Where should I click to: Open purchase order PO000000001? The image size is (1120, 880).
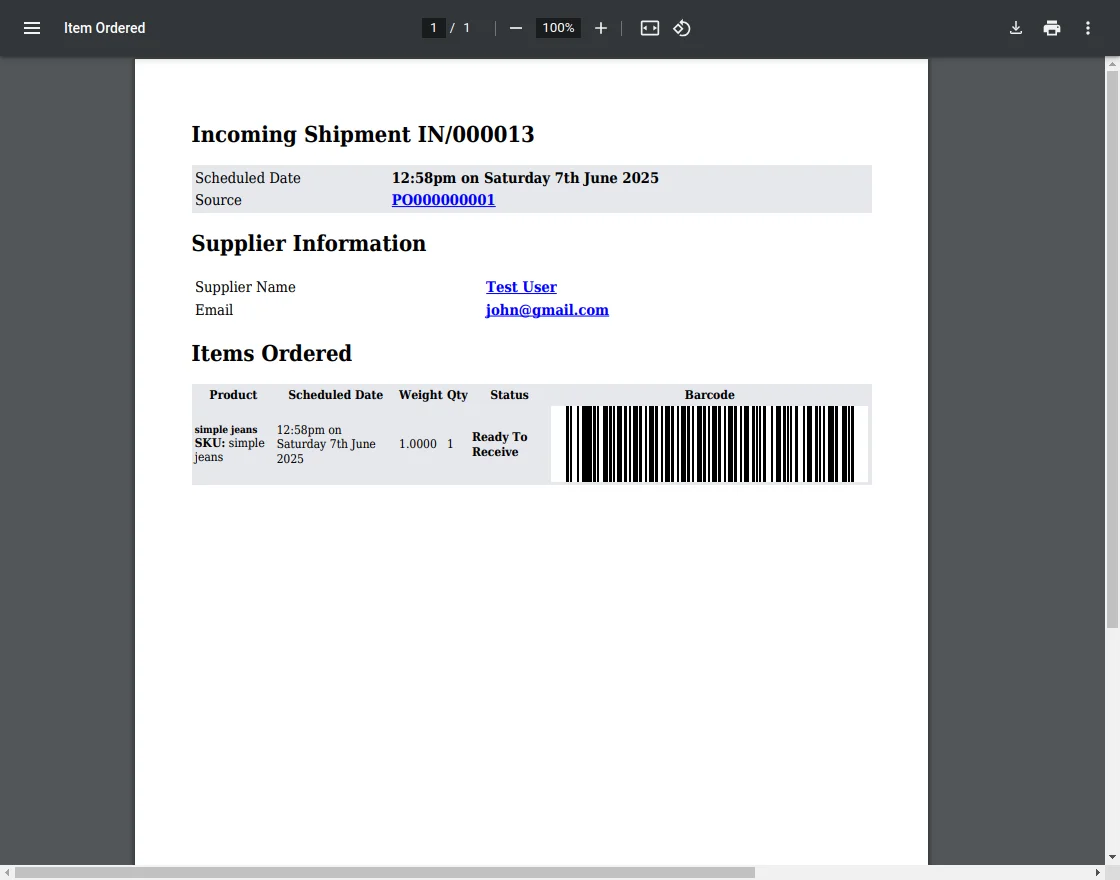[x=443, y=200]
